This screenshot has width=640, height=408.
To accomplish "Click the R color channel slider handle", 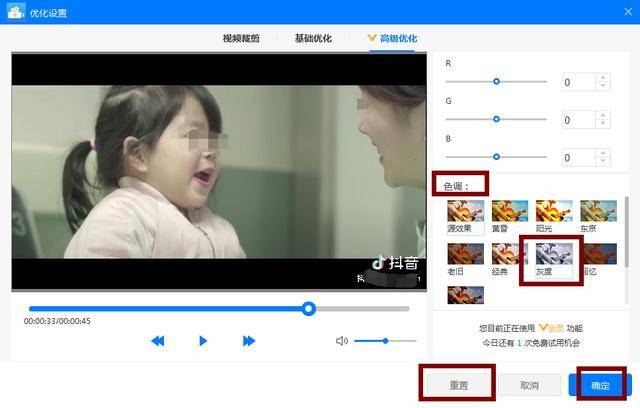I will pos(496,82).
